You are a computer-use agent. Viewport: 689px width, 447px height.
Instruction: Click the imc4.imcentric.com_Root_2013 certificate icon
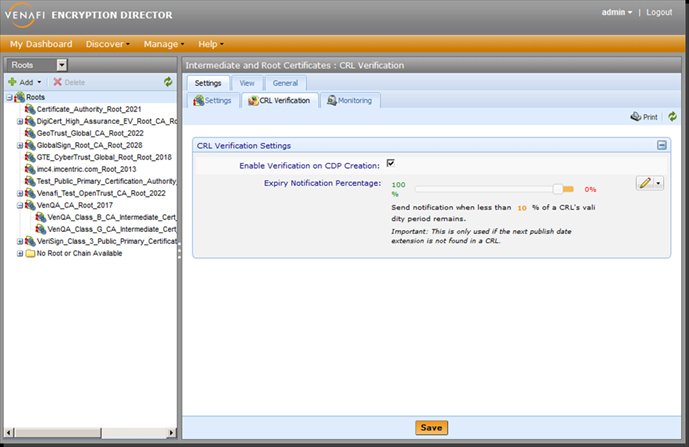point(30,169)
